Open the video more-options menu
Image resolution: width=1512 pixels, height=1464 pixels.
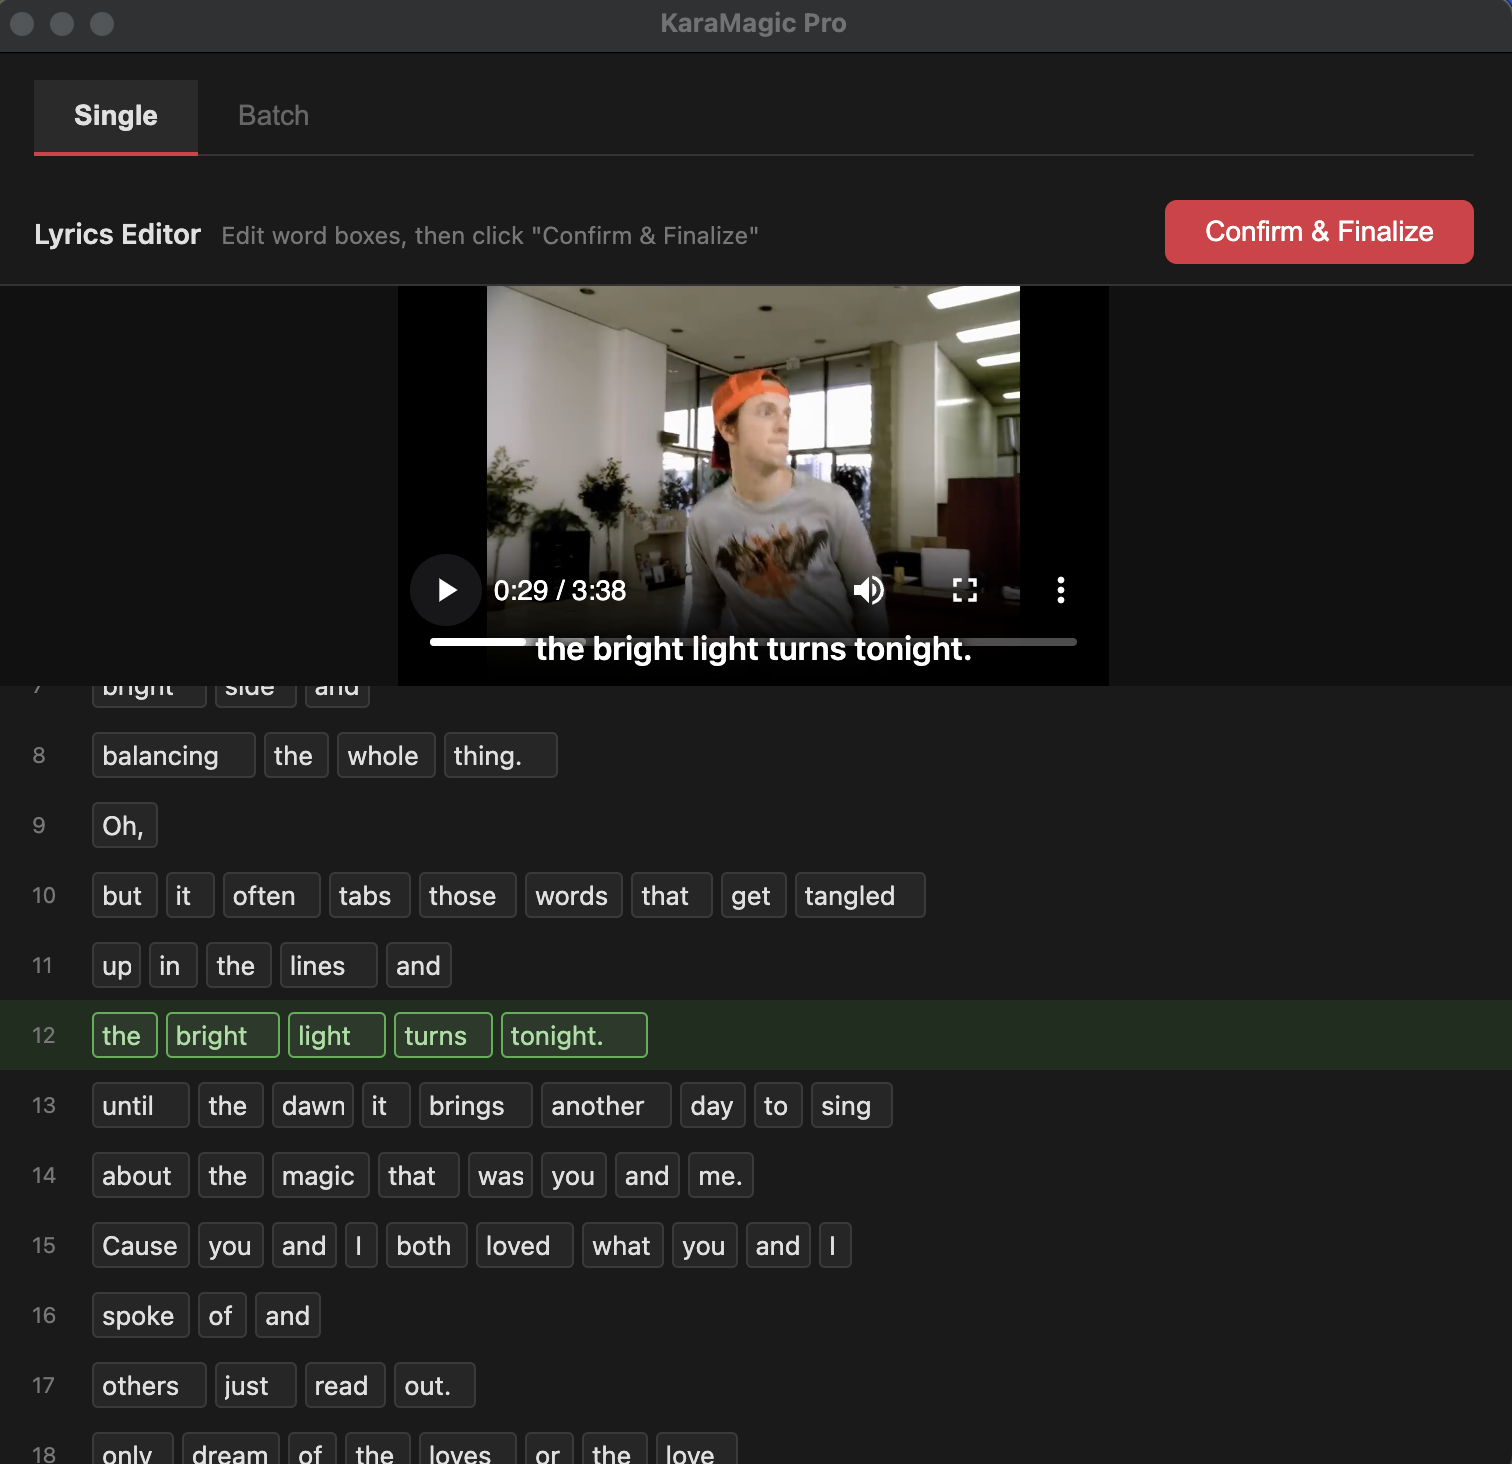click(x=1061, y=590)
